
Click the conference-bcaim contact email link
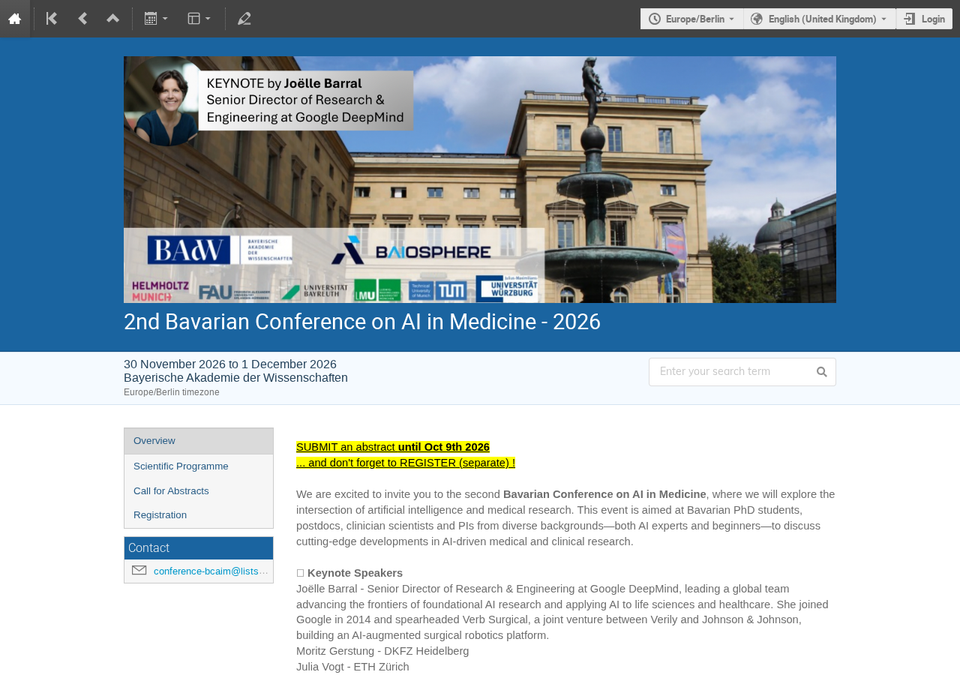click(x=210, y=571)
